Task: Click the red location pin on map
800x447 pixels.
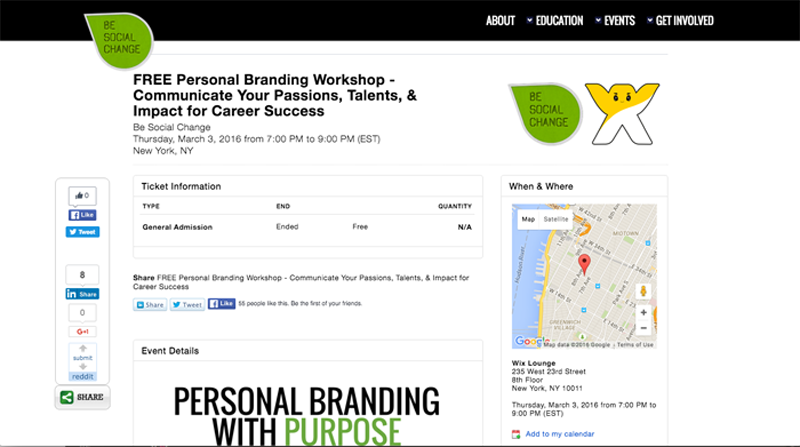Action: tap(584, 264)
